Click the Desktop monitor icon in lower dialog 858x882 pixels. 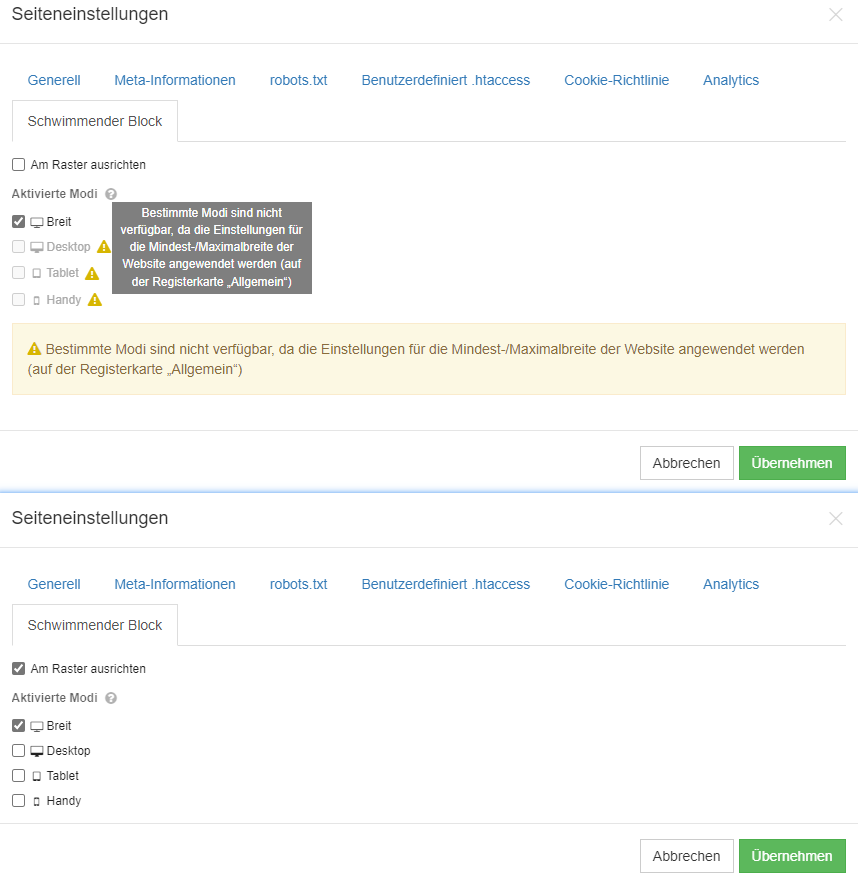[x=37, y=751]
